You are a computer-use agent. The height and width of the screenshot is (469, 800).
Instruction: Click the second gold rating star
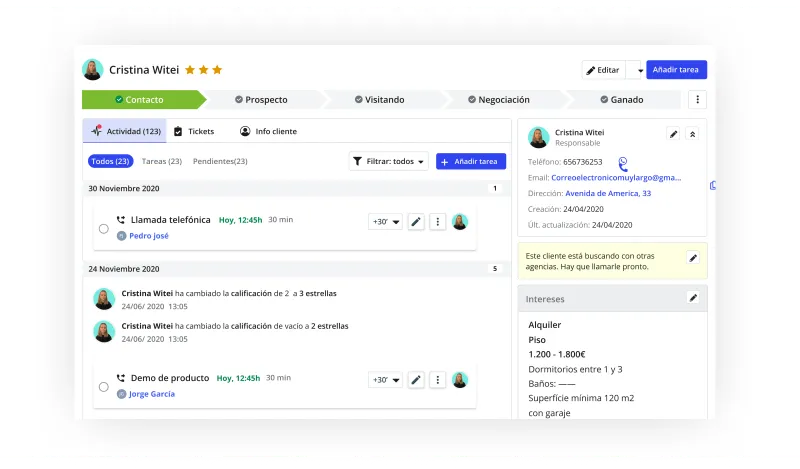(204, 70)
